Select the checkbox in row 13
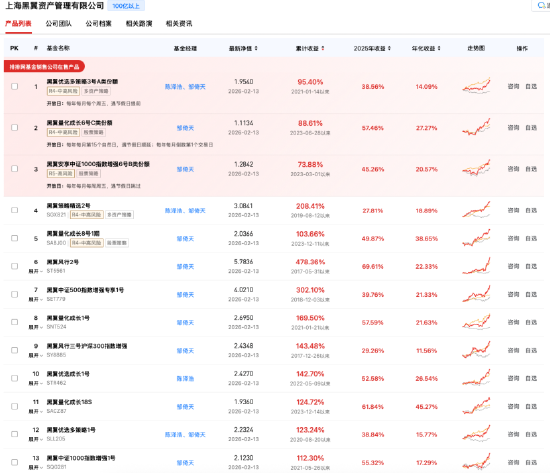 coord(14,462)
